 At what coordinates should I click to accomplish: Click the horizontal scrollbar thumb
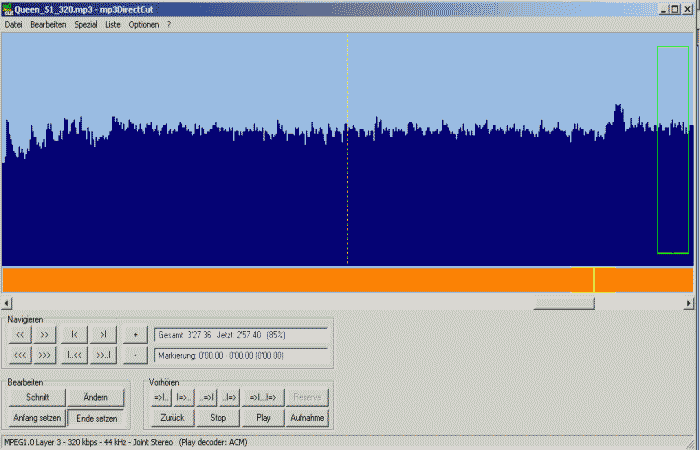tap(564, 303)
